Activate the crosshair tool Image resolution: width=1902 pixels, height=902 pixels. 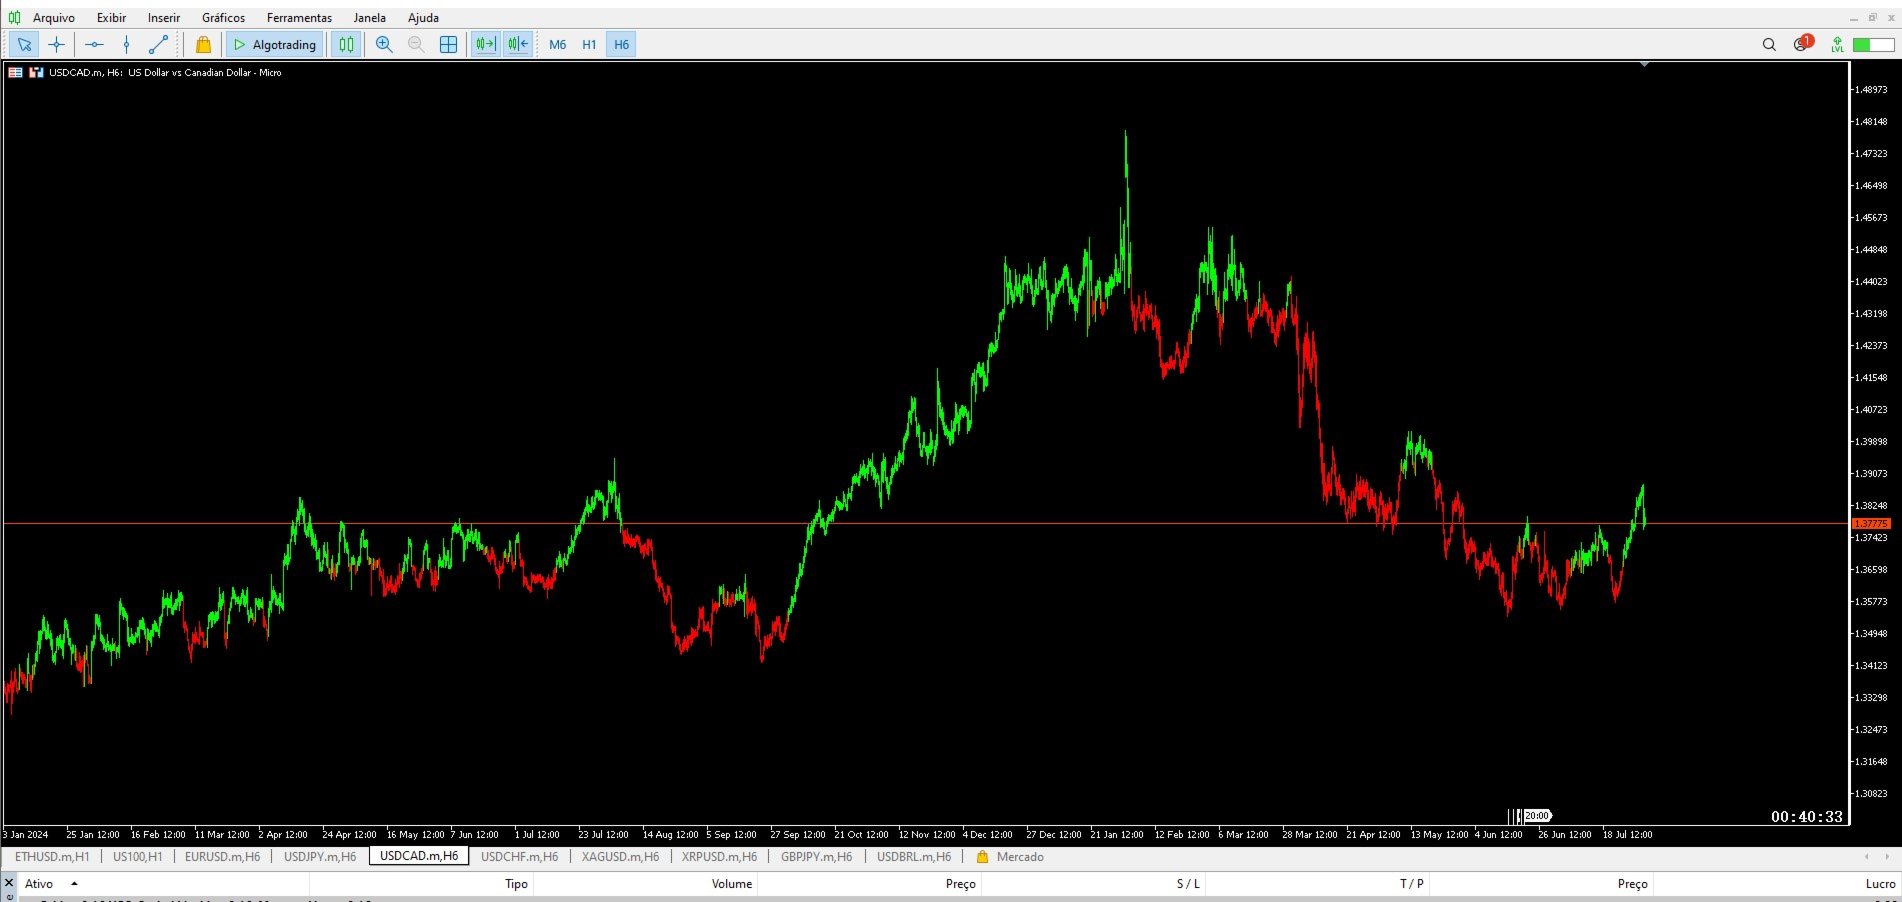pyautogui.click(x=56, y=44)
